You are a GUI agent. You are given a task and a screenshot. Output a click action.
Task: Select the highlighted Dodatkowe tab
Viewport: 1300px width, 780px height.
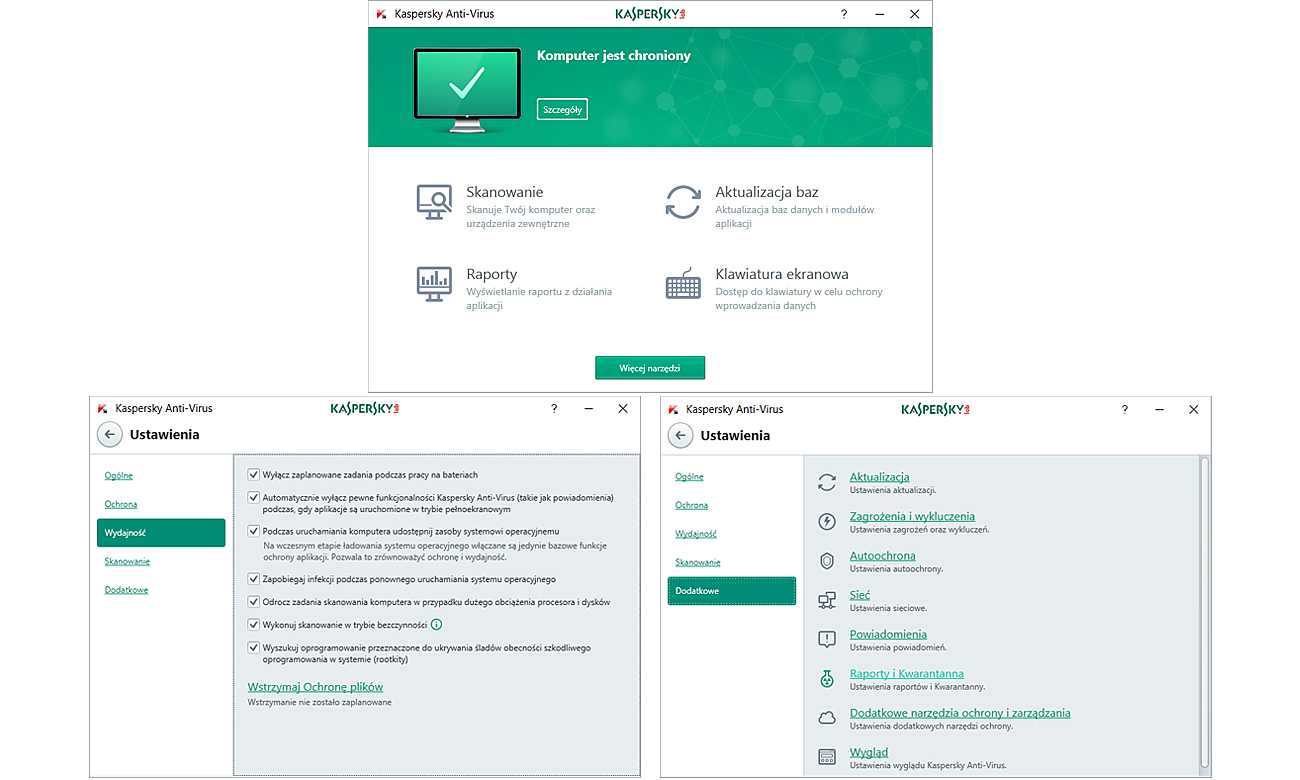coord(732,591)
